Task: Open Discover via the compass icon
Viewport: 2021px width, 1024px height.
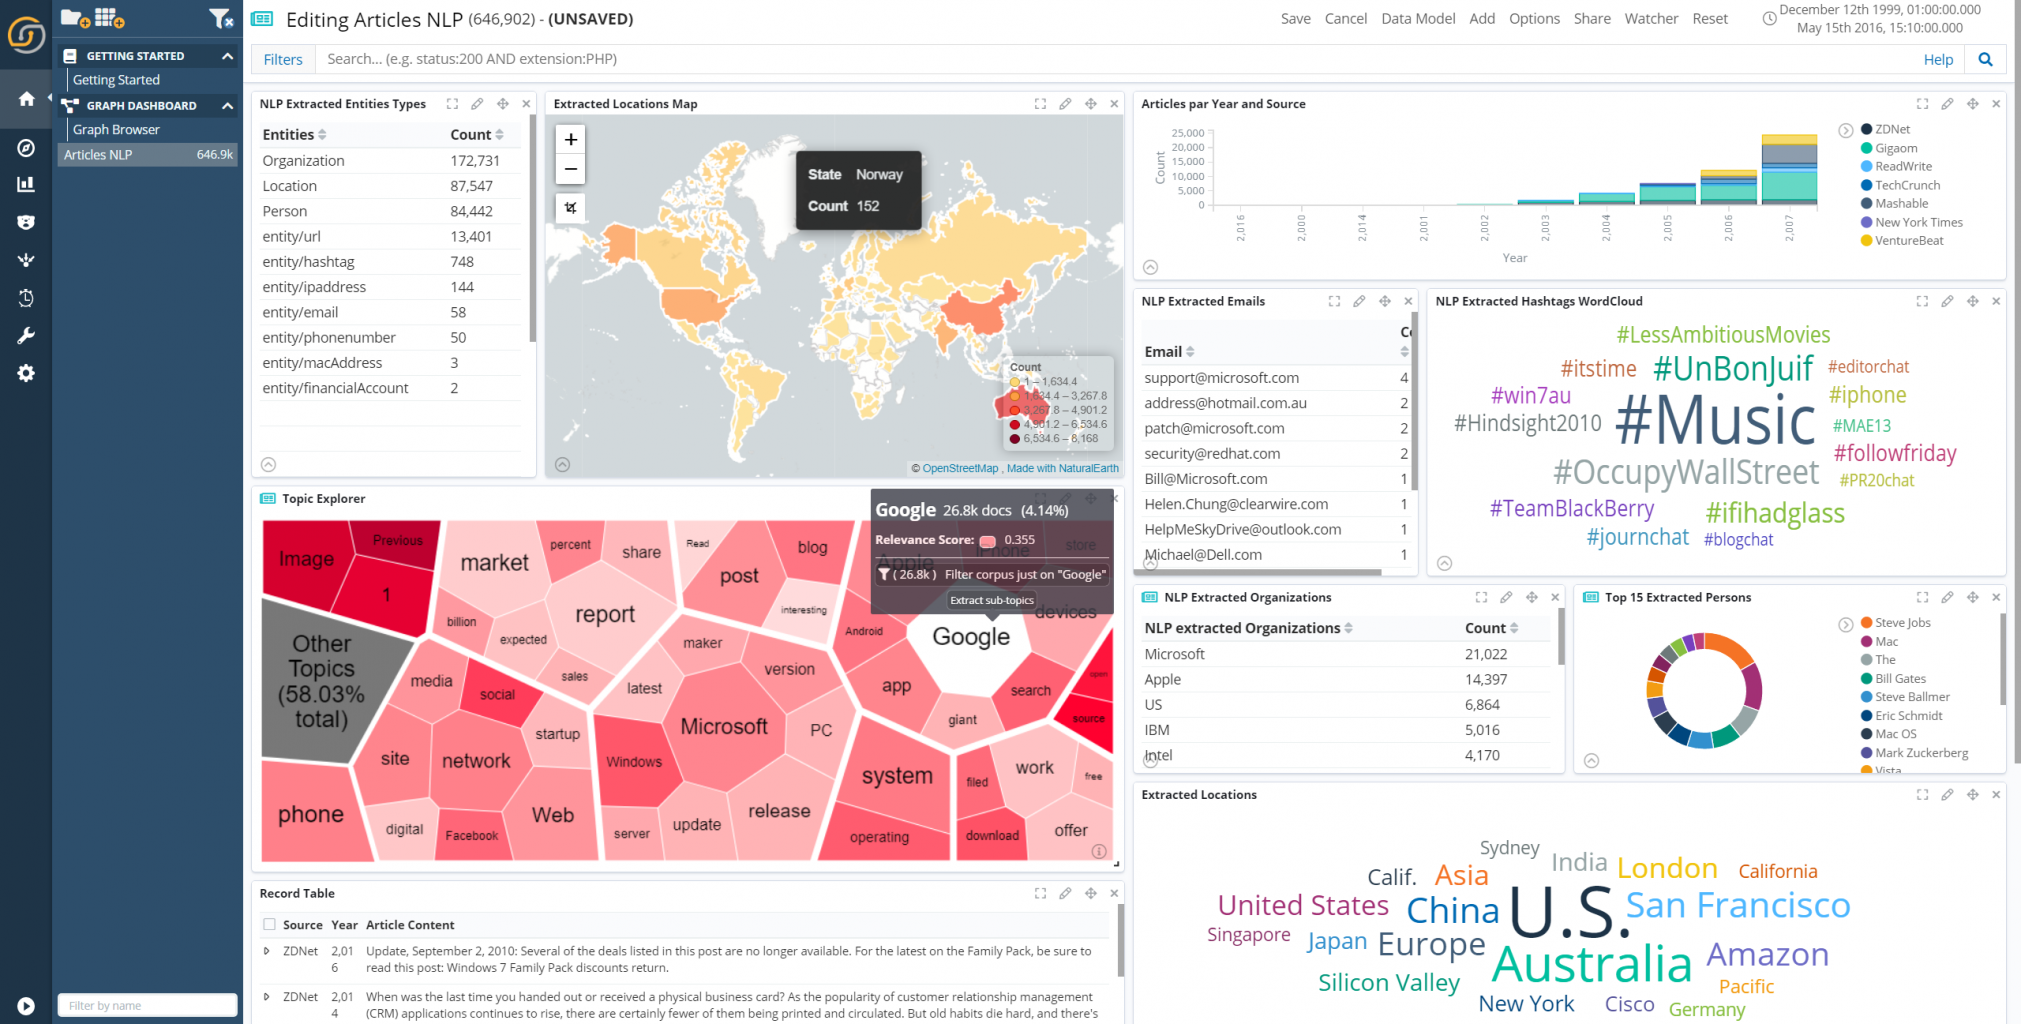Action: (26, 148)
